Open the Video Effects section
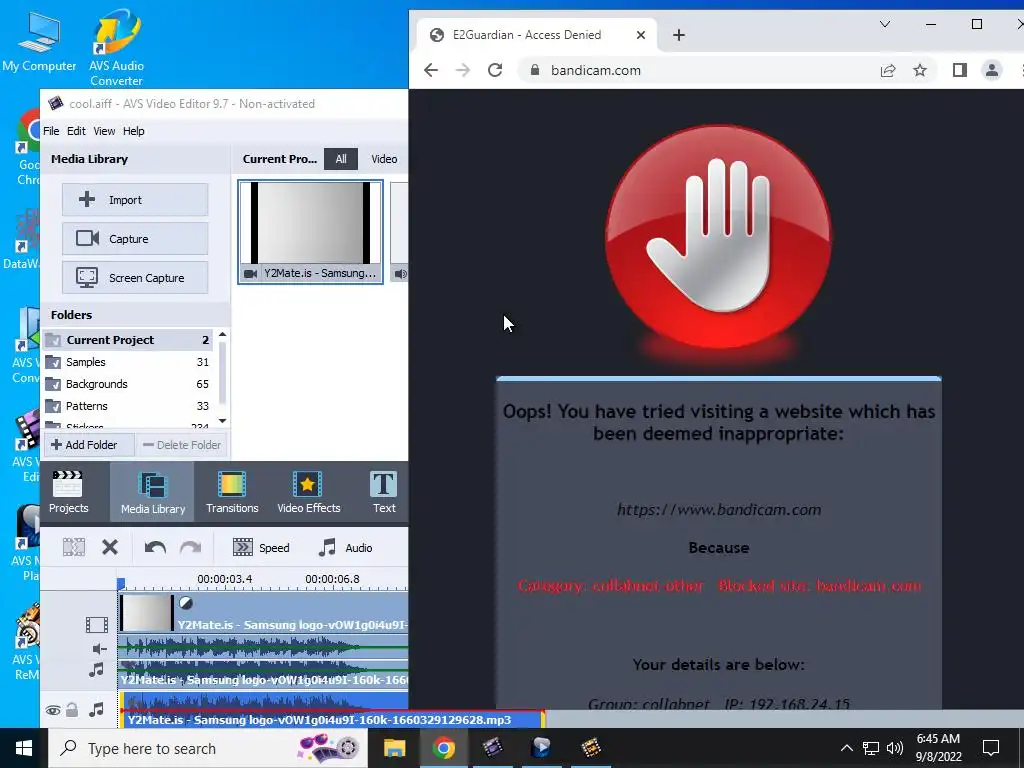 click(x=308, y=492)
